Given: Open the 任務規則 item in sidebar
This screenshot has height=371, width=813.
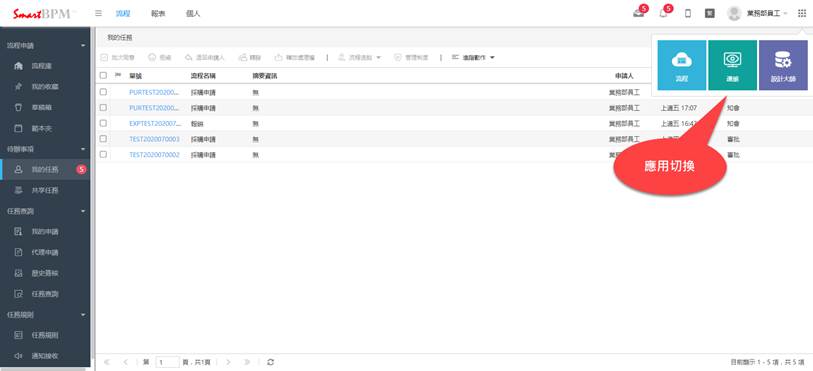Looking at the screenshot, I should click(45, 335).
